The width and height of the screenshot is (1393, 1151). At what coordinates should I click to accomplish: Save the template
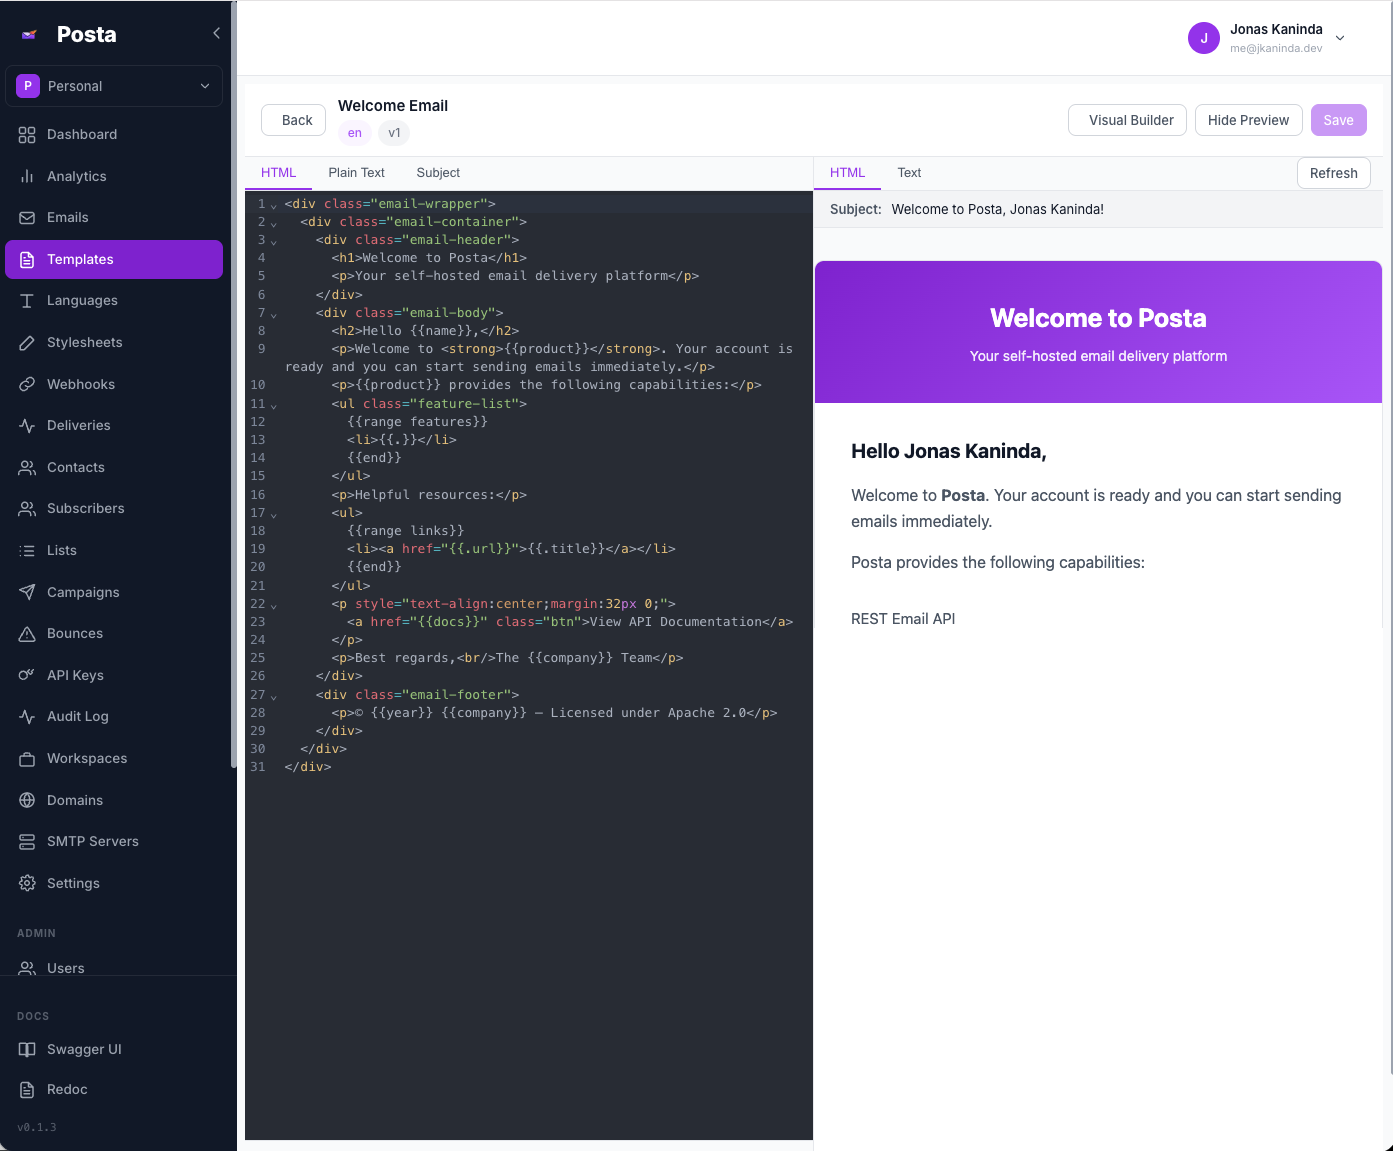tap(1339, 120)
